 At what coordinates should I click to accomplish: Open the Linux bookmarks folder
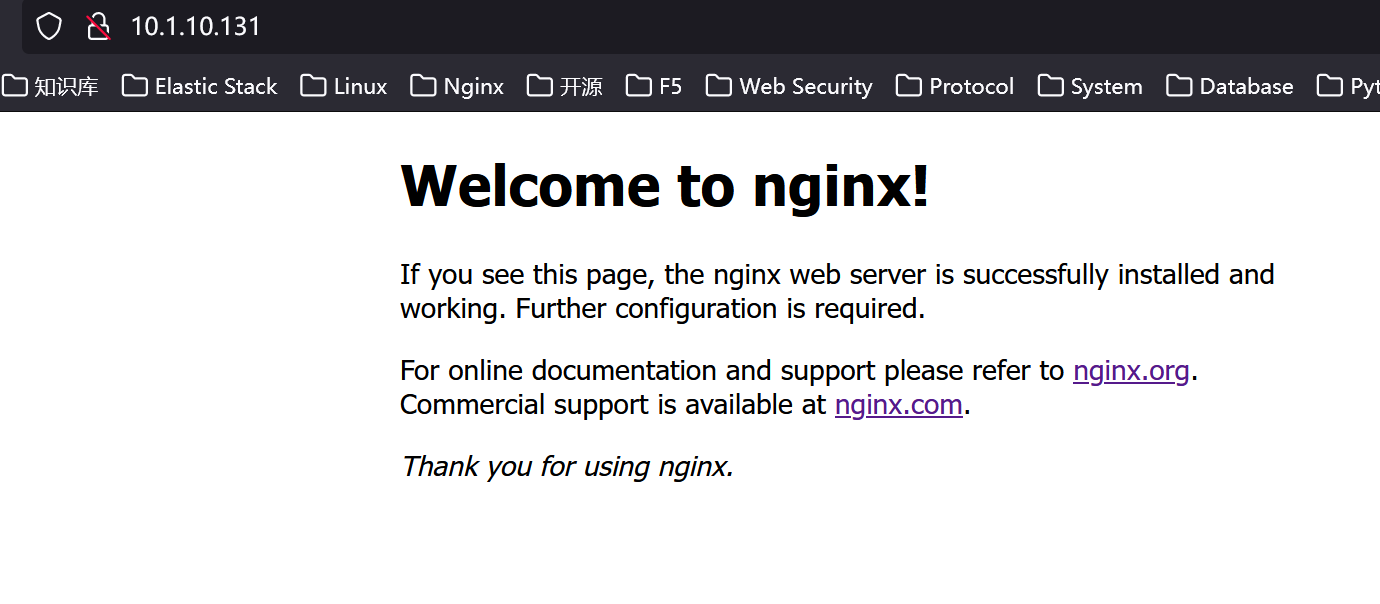pos(344,86)
